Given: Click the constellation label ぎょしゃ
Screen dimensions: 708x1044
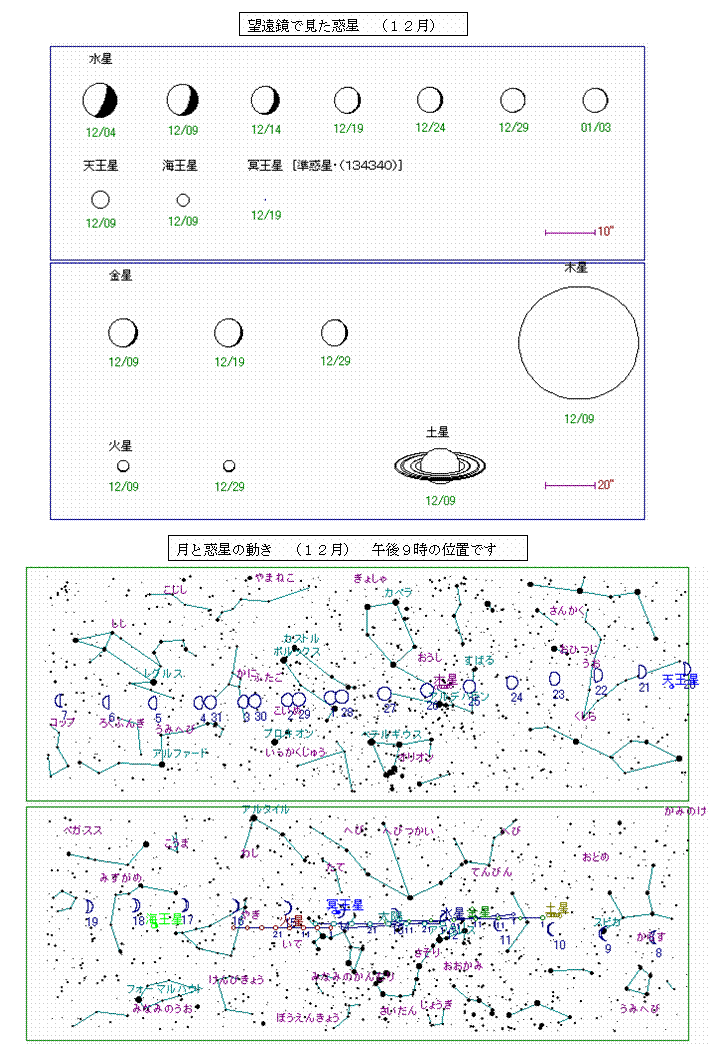Looking at the screenshot, I should (x=370, y=578).
